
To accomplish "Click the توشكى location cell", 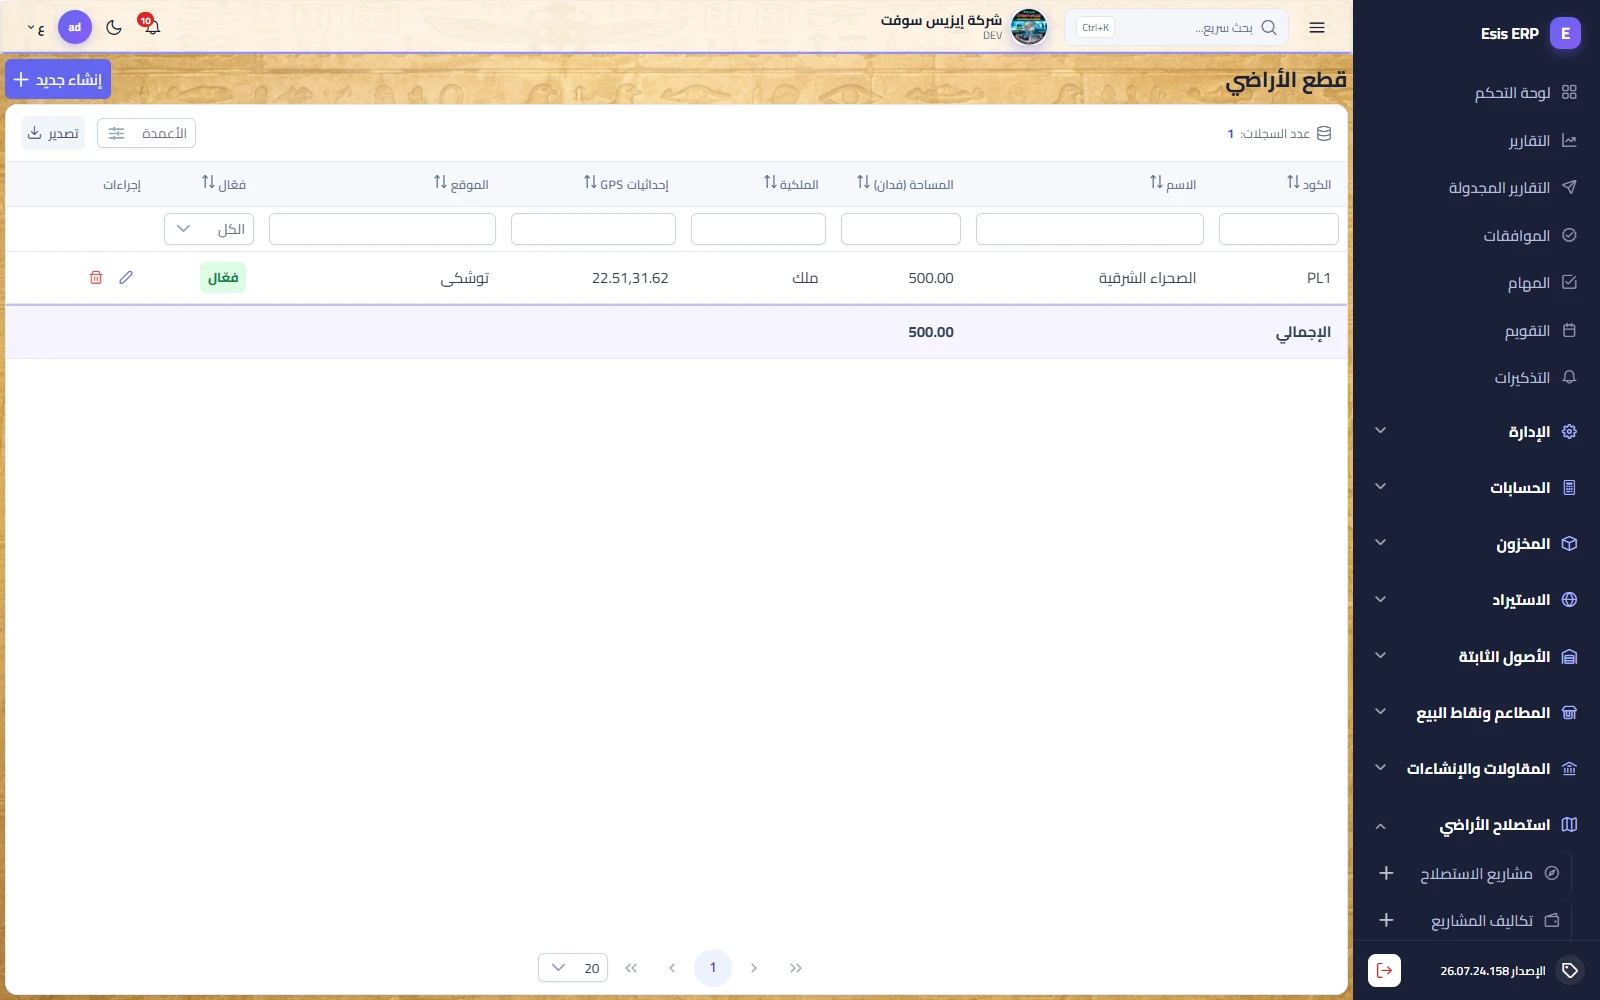I will [465, 278].
